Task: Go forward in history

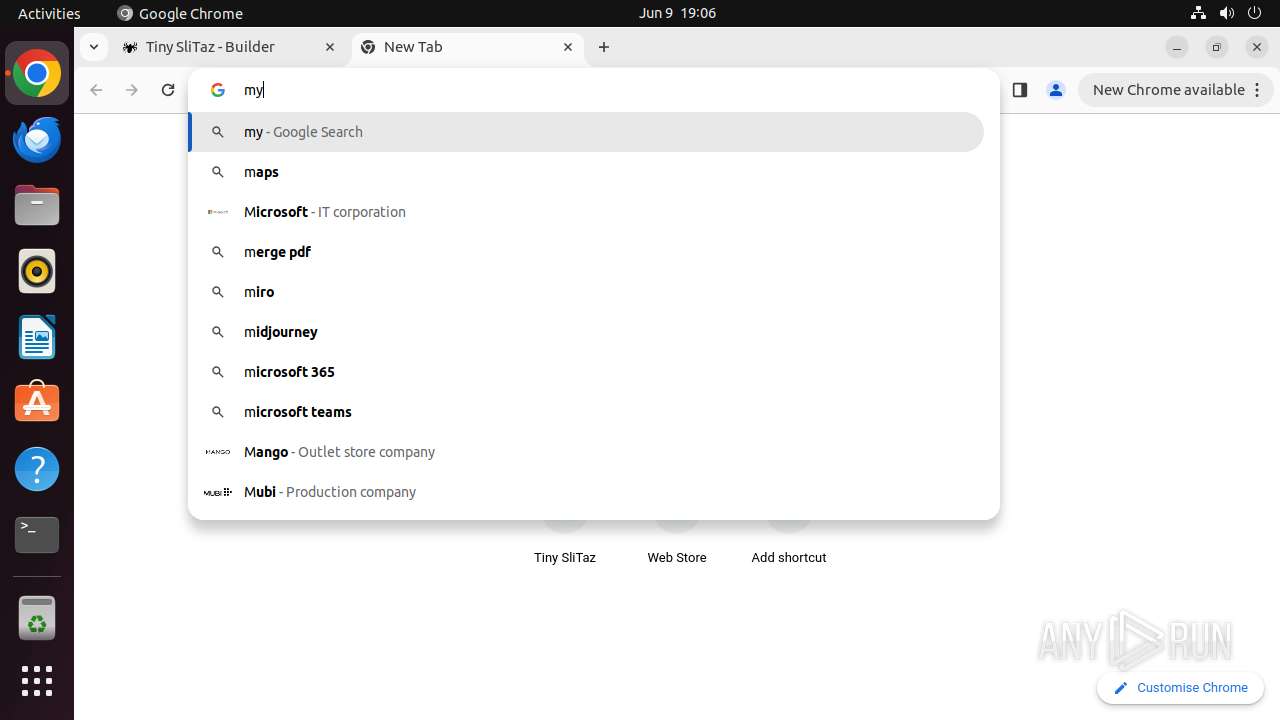Action: 132,90
